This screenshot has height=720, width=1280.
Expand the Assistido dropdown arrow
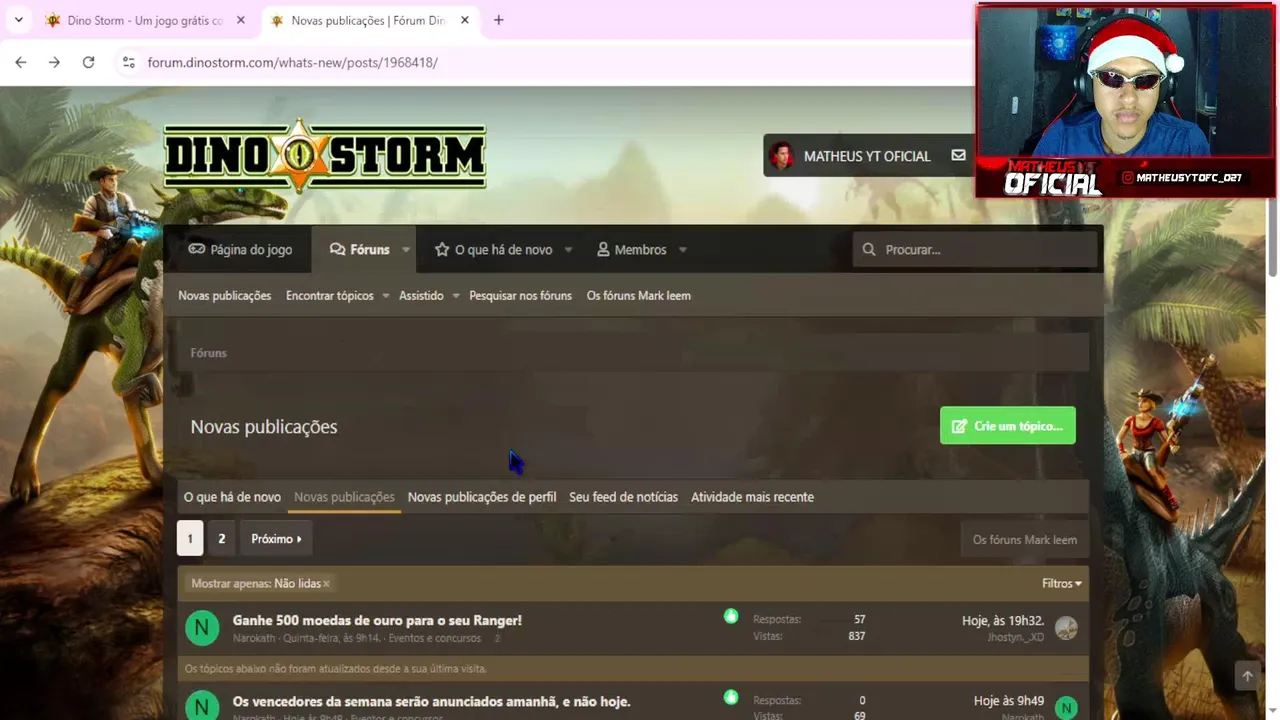click(x=455, y=296)
